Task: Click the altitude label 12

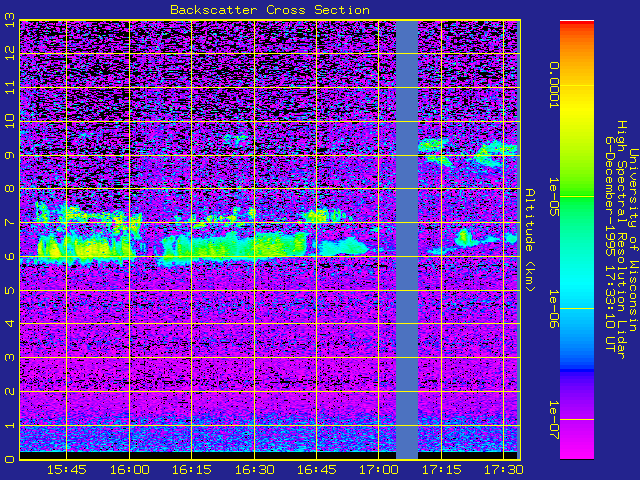Action: point(10,53)
